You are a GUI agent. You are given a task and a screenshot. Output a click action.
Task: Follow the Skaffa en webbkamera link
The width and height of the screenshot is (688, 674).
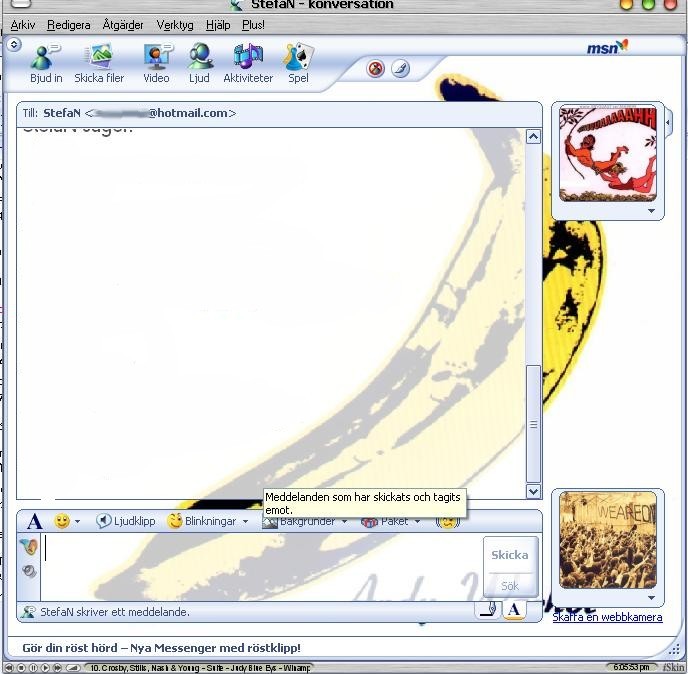click(x=607, y=617)
